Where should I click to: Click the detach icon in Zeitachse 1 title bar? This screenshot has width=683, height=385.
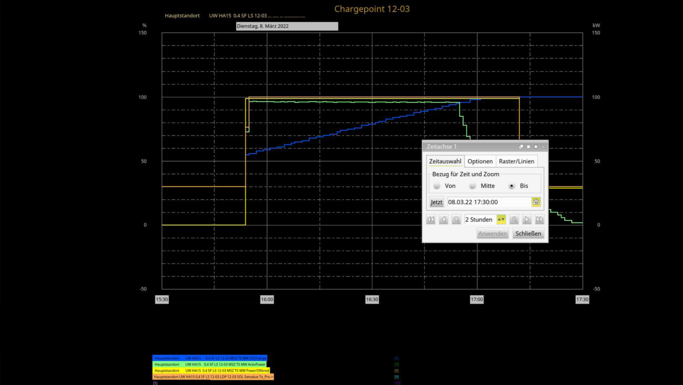point(521,147)
